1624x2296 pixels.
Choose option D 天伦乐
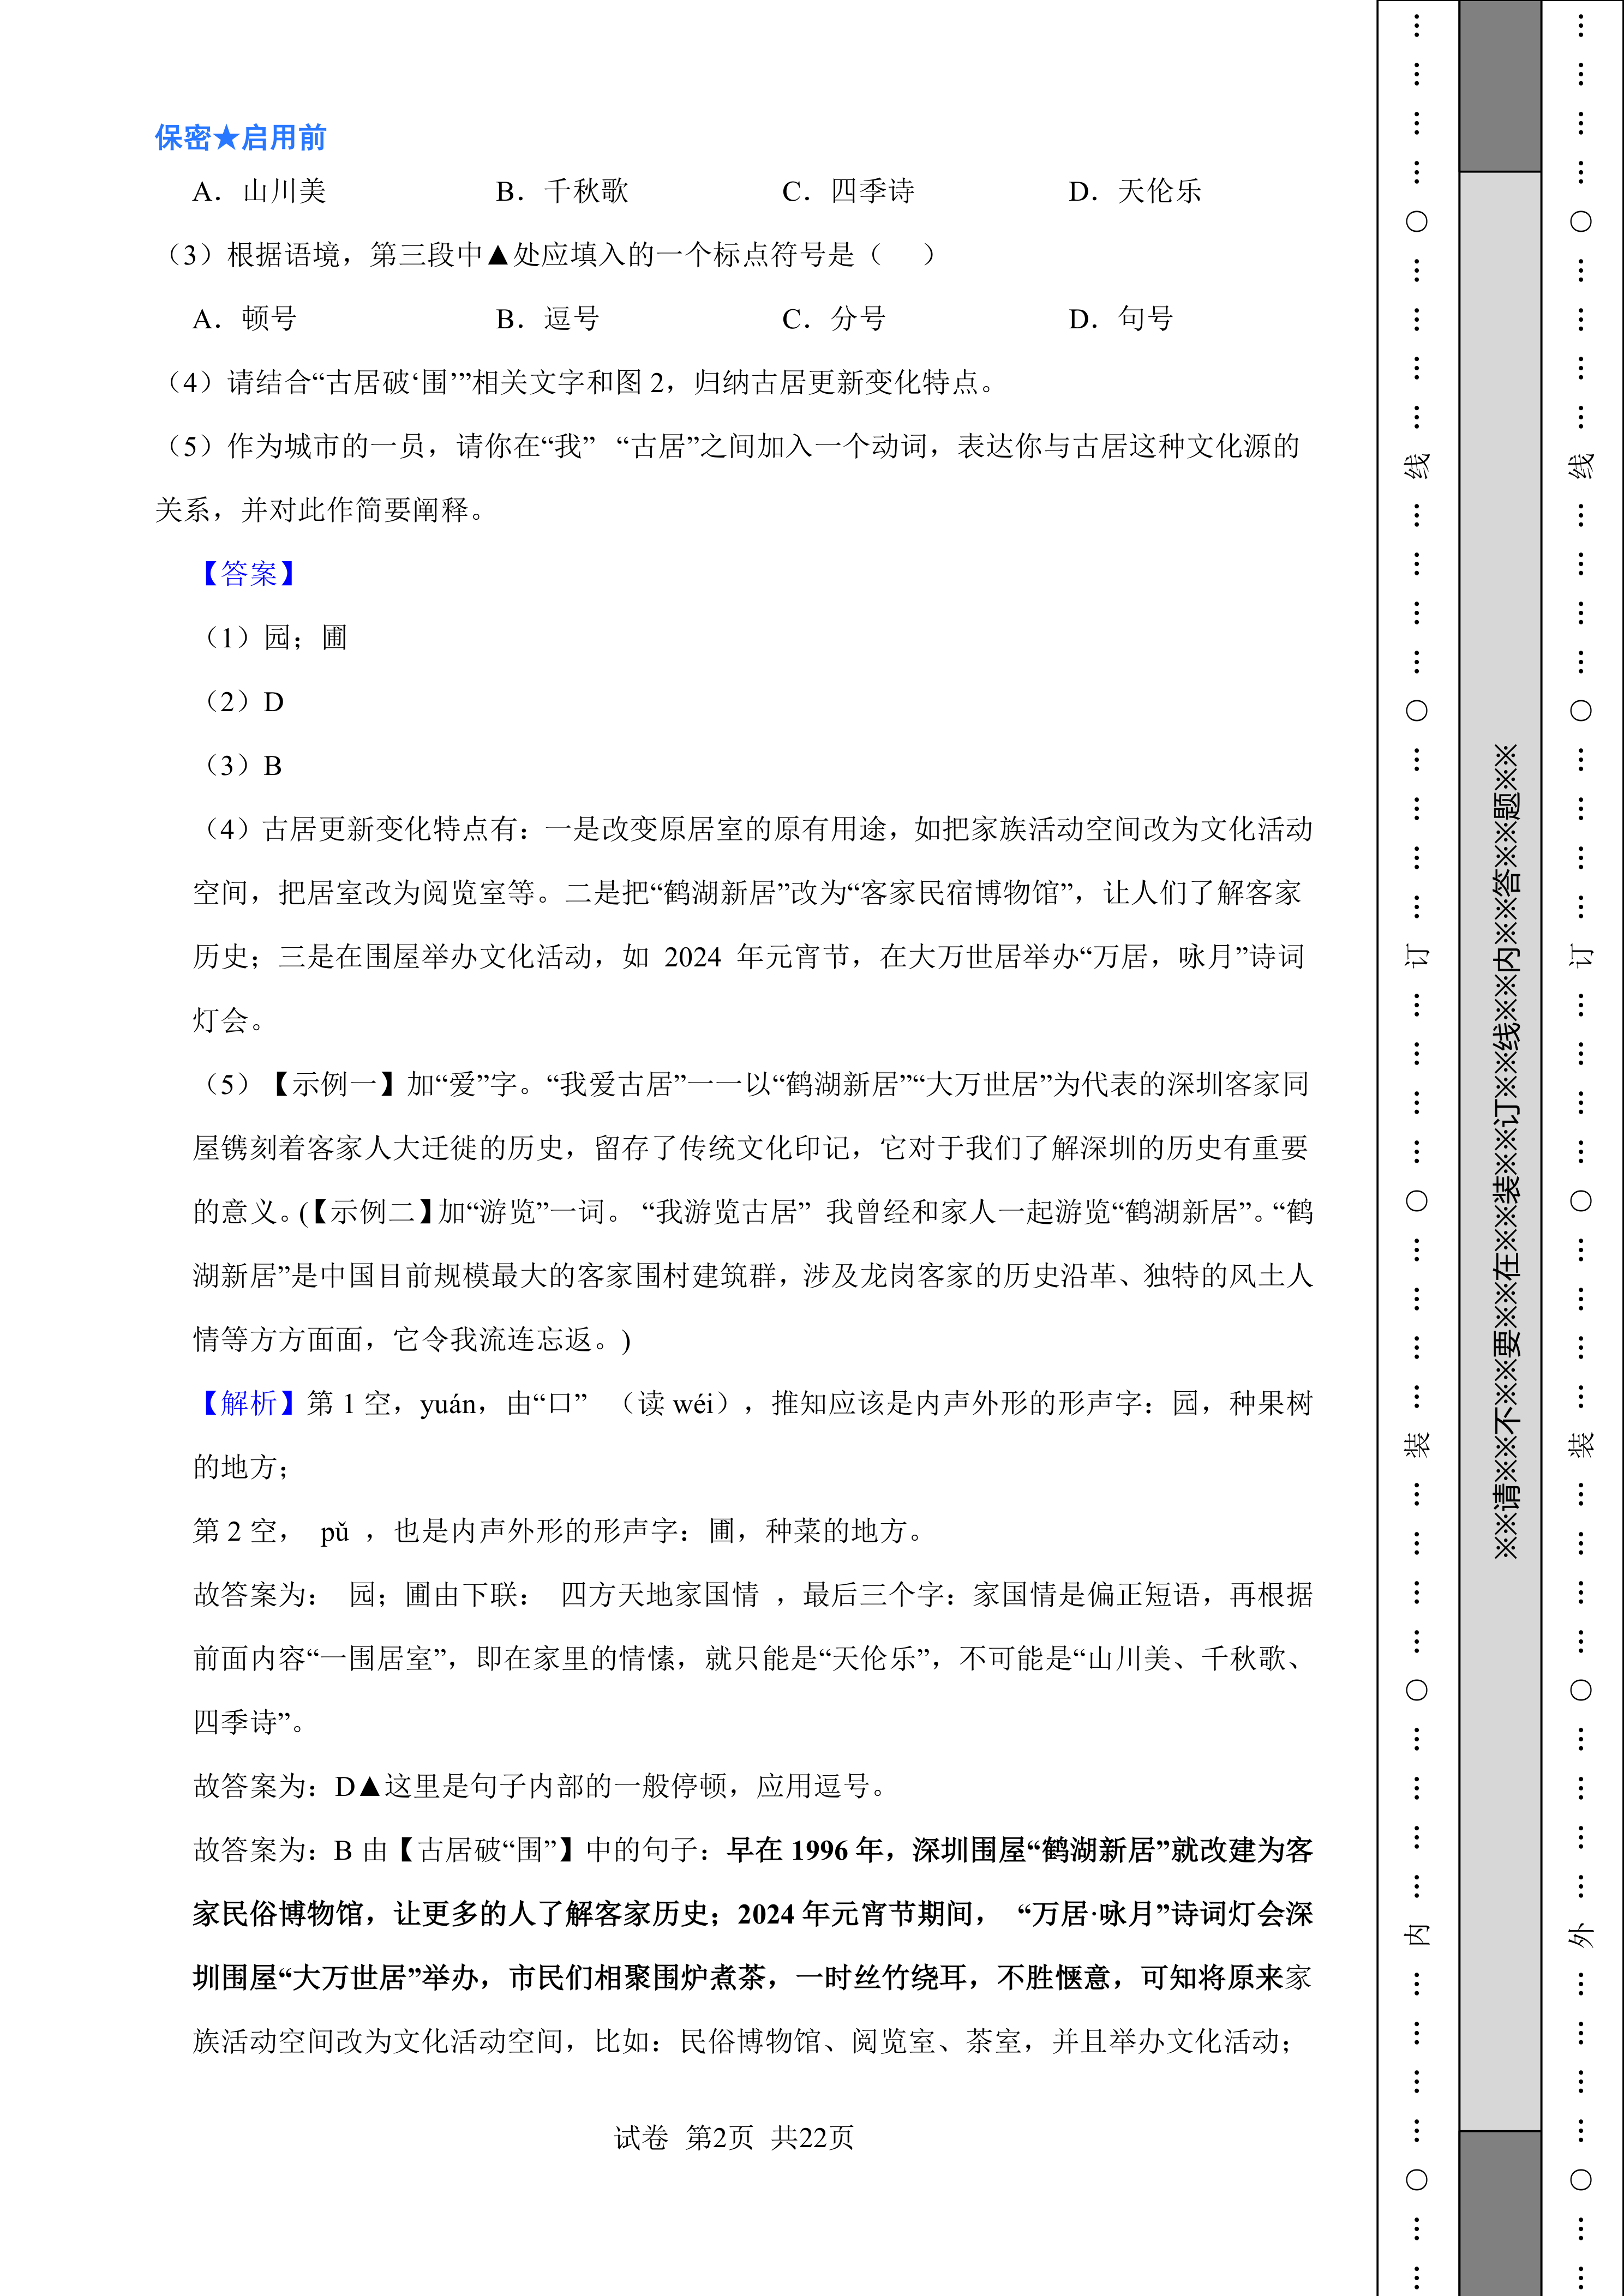1135,192
